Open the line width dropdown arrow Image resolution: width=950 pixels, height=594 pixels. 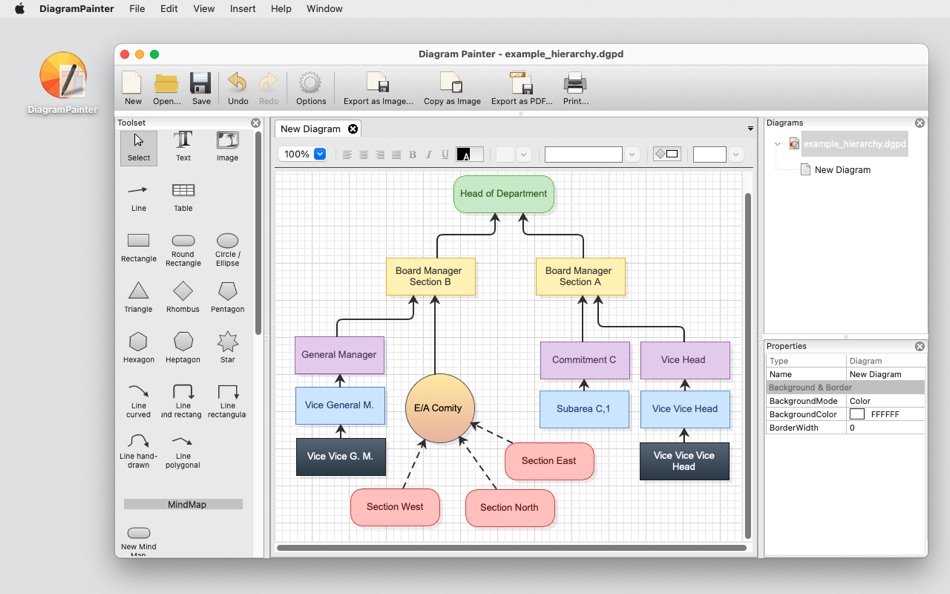pyautogui.click(x=736, y=155)
